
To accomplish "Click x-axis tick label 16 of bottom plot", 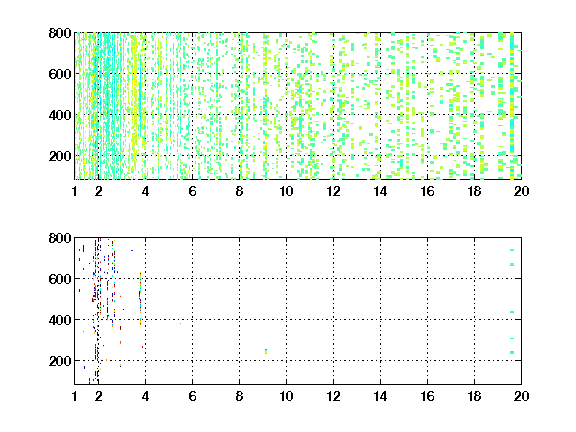I will pos(427,396).
